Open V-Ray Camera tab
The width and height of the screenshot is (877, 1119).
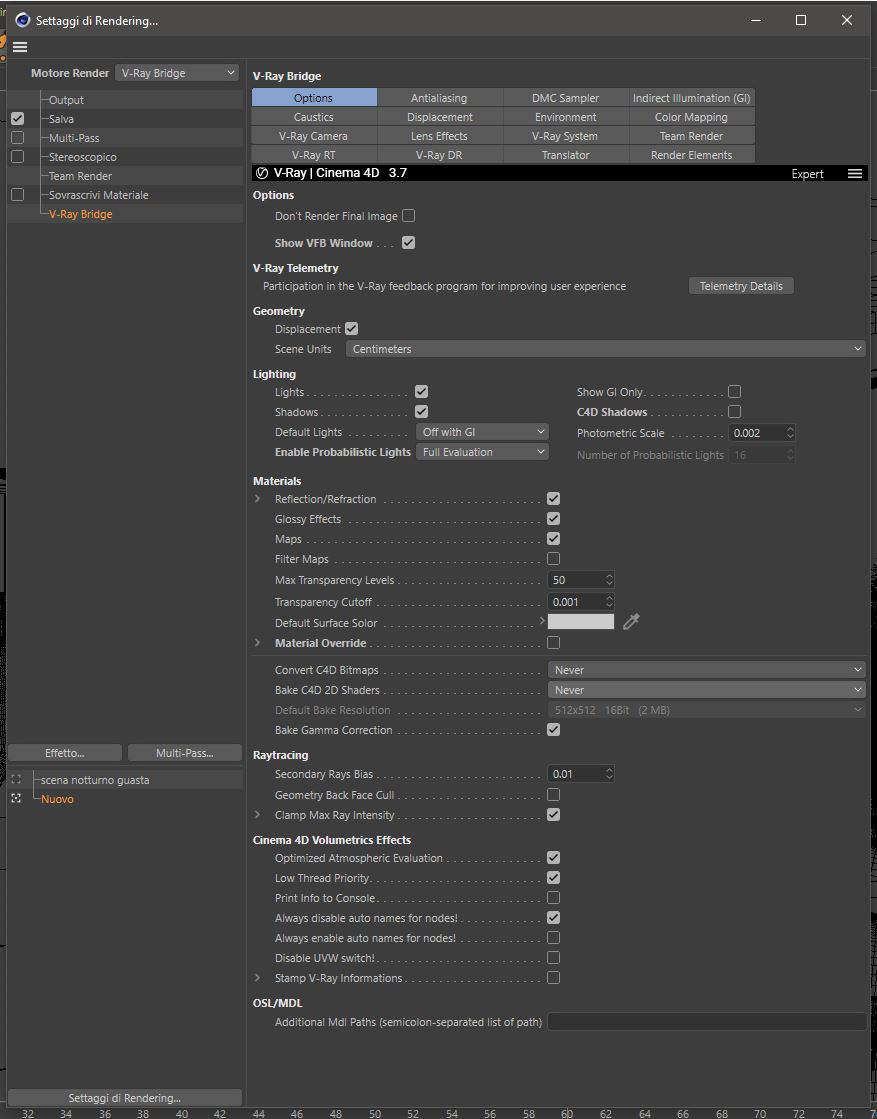point(313,136)
